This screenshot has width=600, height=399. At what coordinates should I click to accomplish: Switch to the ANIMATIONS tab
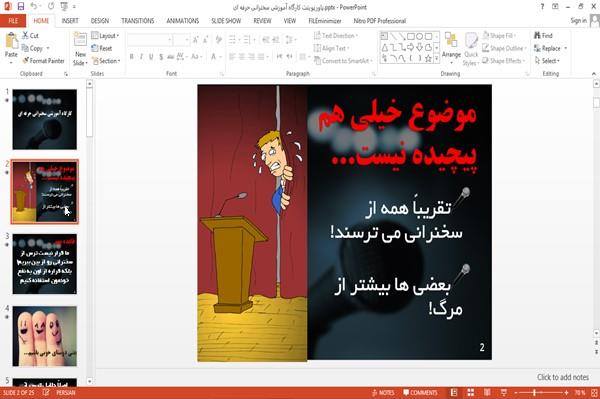tap(183, 21)
